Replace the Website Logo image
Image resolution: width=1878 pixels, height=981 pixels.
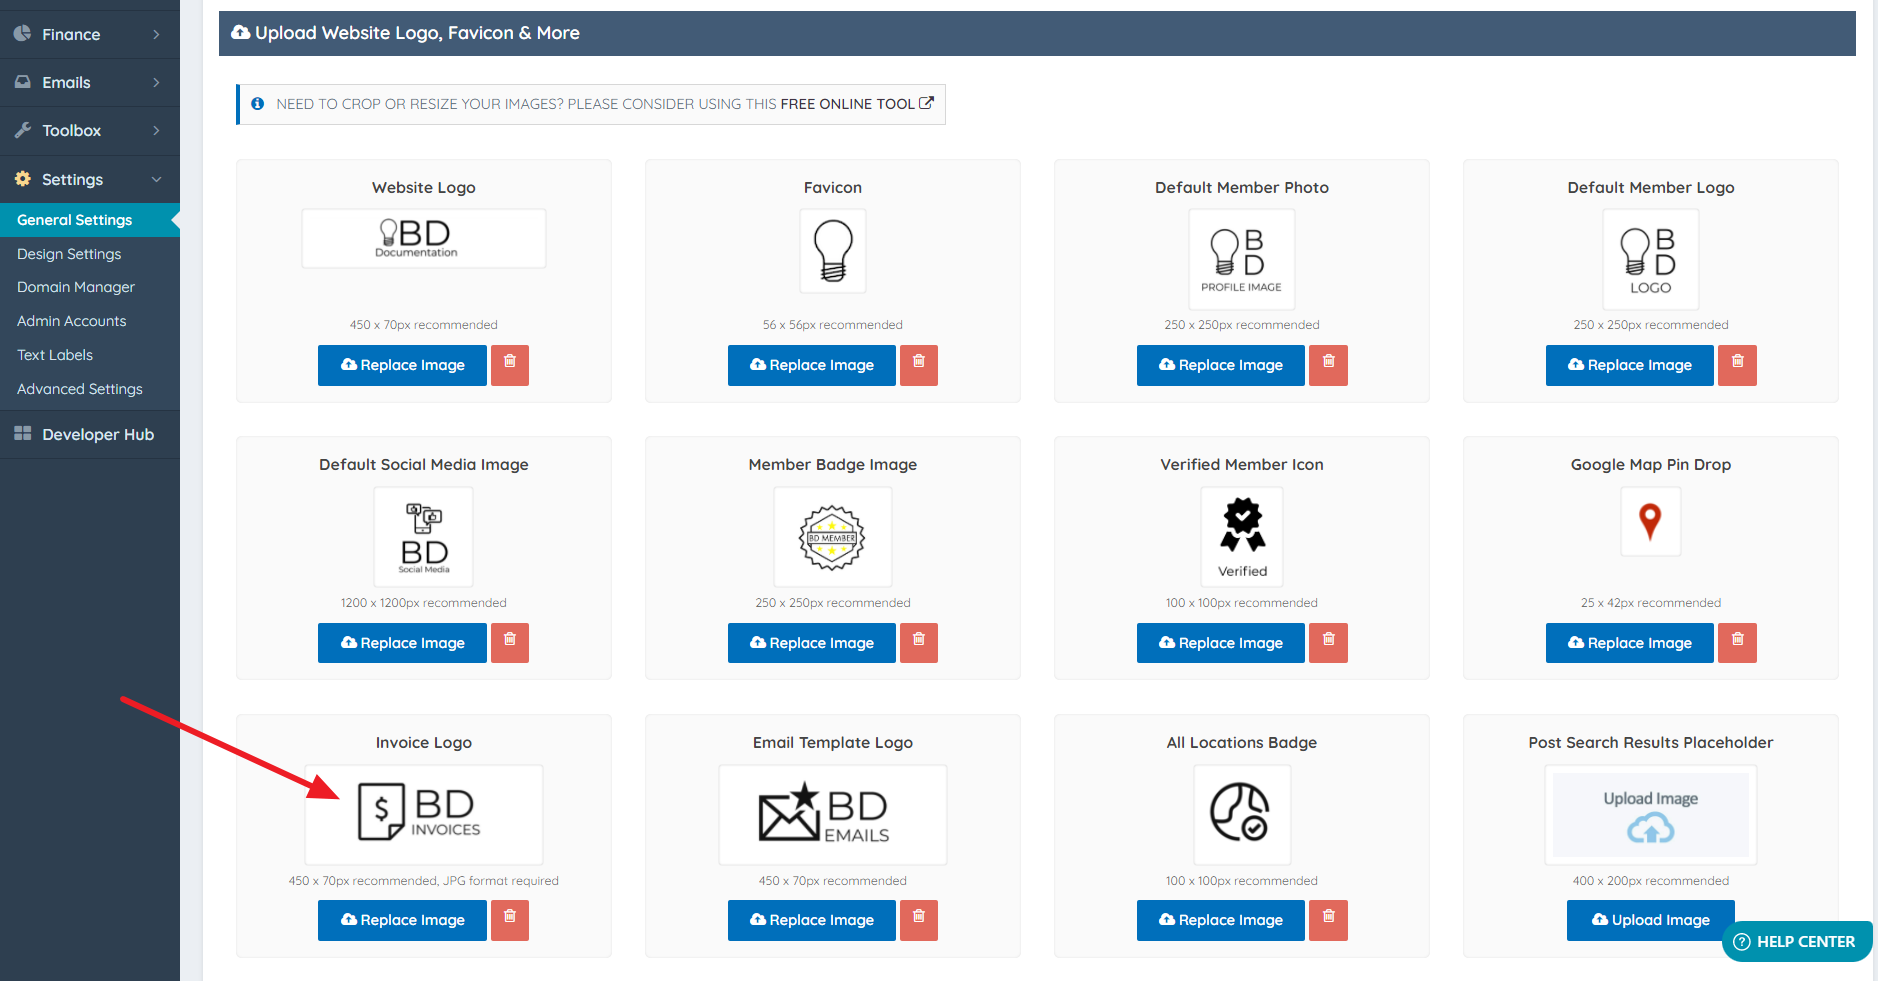(x=402, y=365)
